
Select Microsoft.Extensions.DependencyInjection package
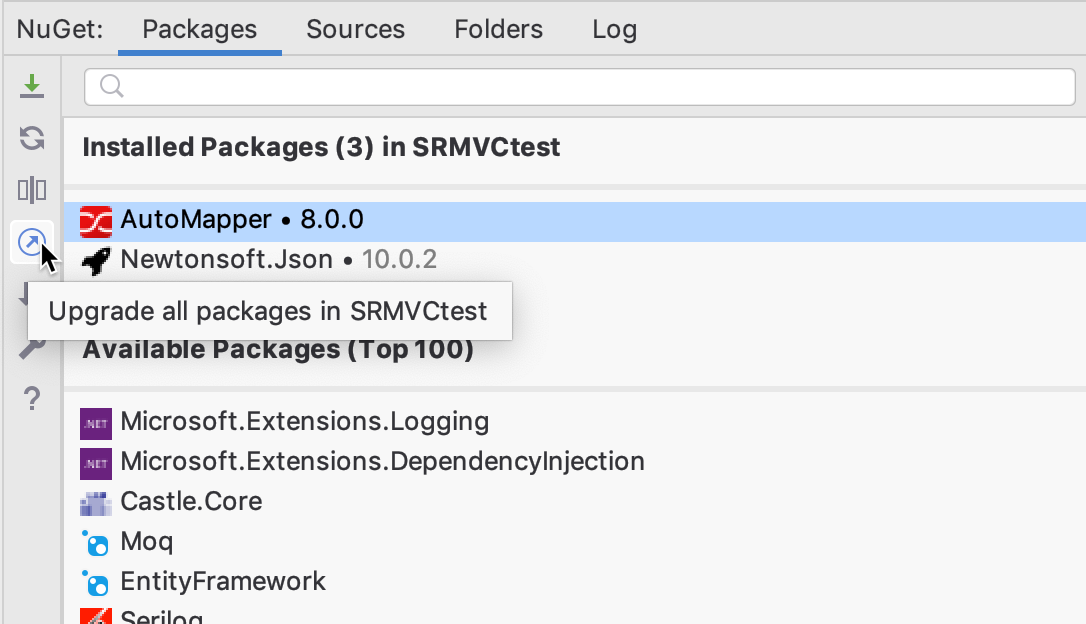382,462
